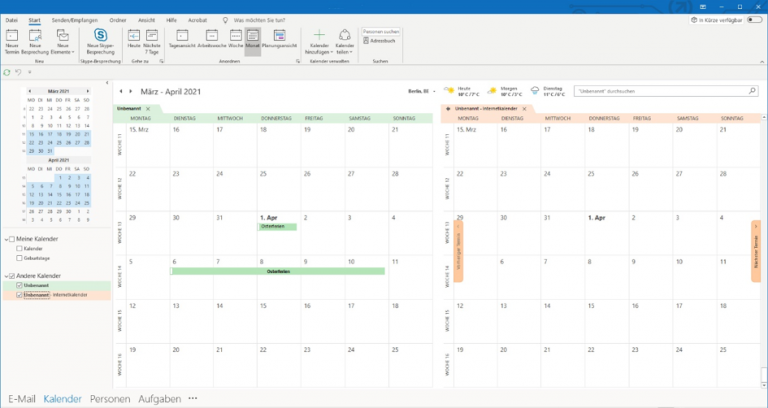This screenshot has height=408, width=768.
Task: Select the Arbeitswoche view
Action: tap(214, 42)
